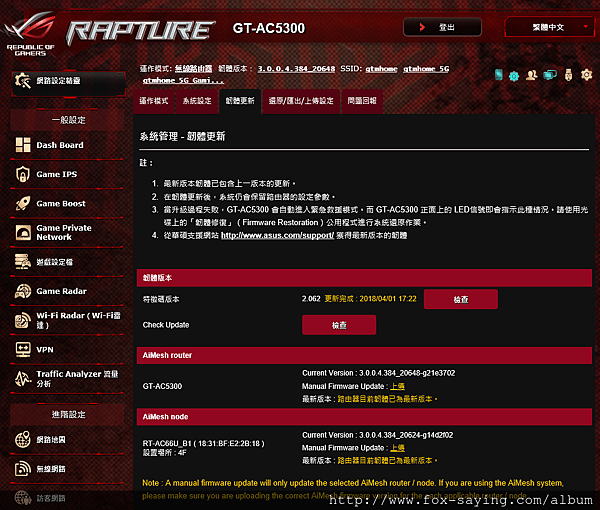Screen dimensions: 600x510
Task: Switch to the 系統設定 tab
Action: (x=197, y=101)
